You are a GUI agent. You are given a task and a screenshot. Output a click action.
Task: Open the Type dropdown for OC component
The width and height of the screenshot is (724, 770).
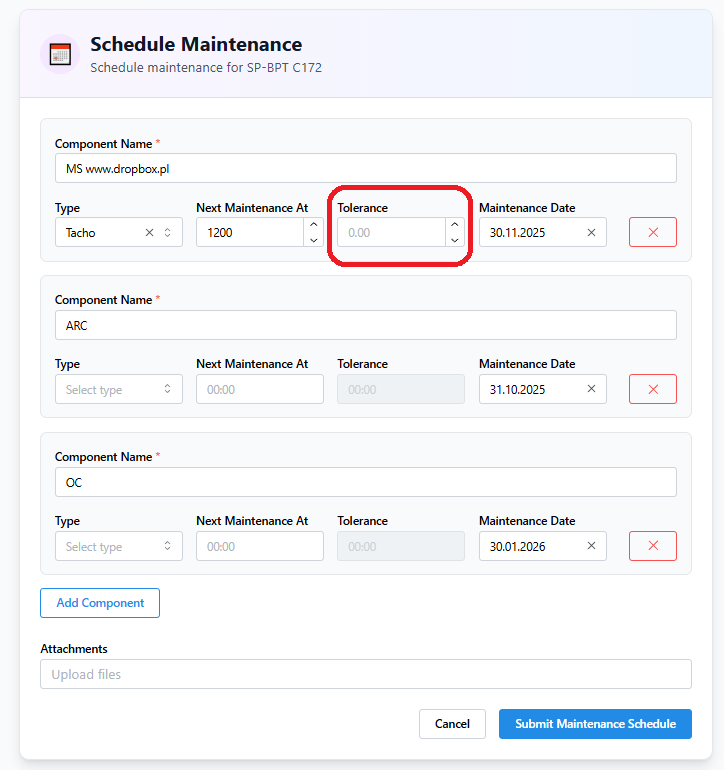pyautogui.click(x=118, y=547)
